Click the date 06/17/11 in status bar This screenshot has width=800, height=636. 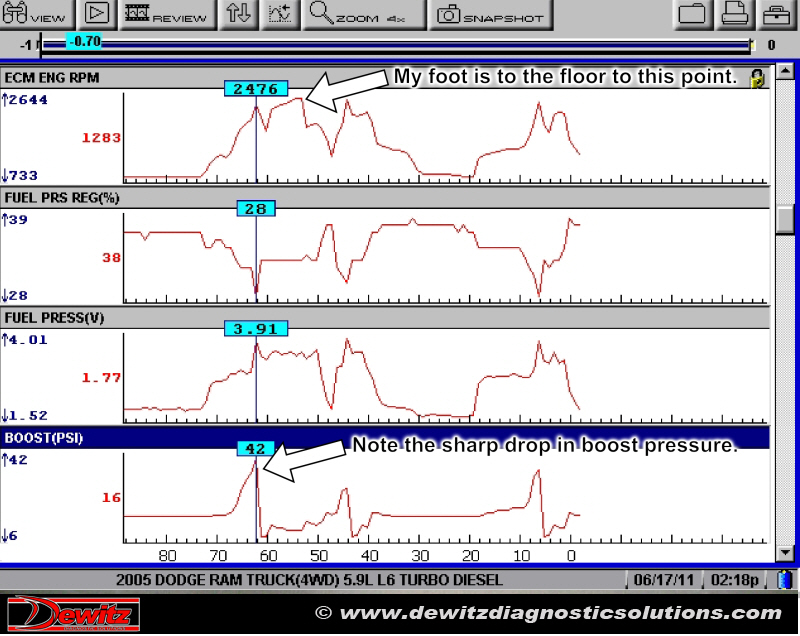[x=664, y=580]
